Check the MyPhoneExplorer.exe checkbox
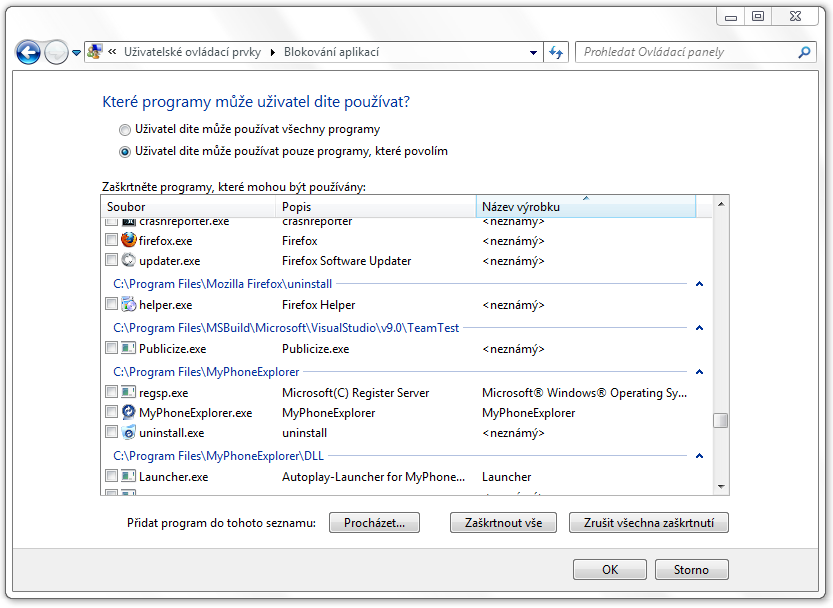833x608 pixels. 111,412
